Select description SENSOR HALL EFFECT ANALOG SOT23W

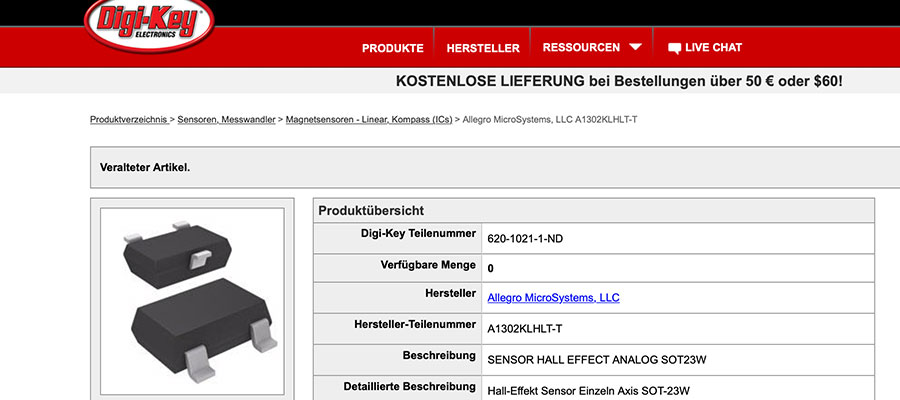pyautogui.click(x=597, y=360)
